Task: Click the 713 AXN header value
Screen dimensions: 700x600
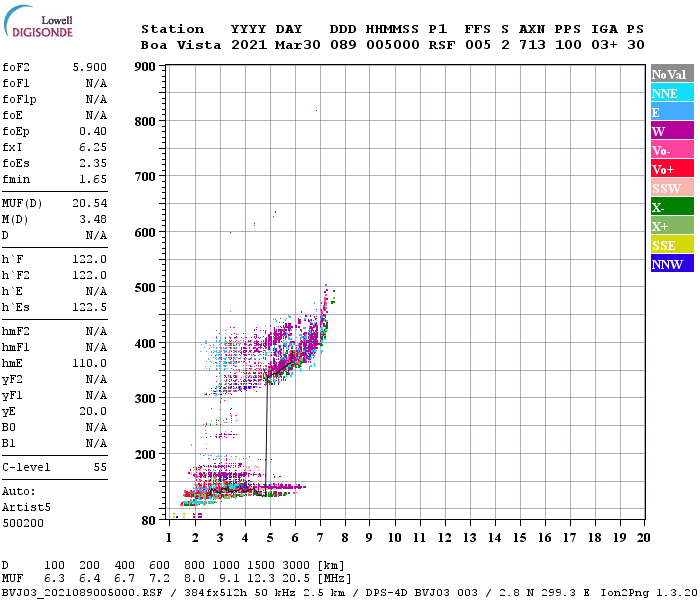Action: click(x=532, y=45)
